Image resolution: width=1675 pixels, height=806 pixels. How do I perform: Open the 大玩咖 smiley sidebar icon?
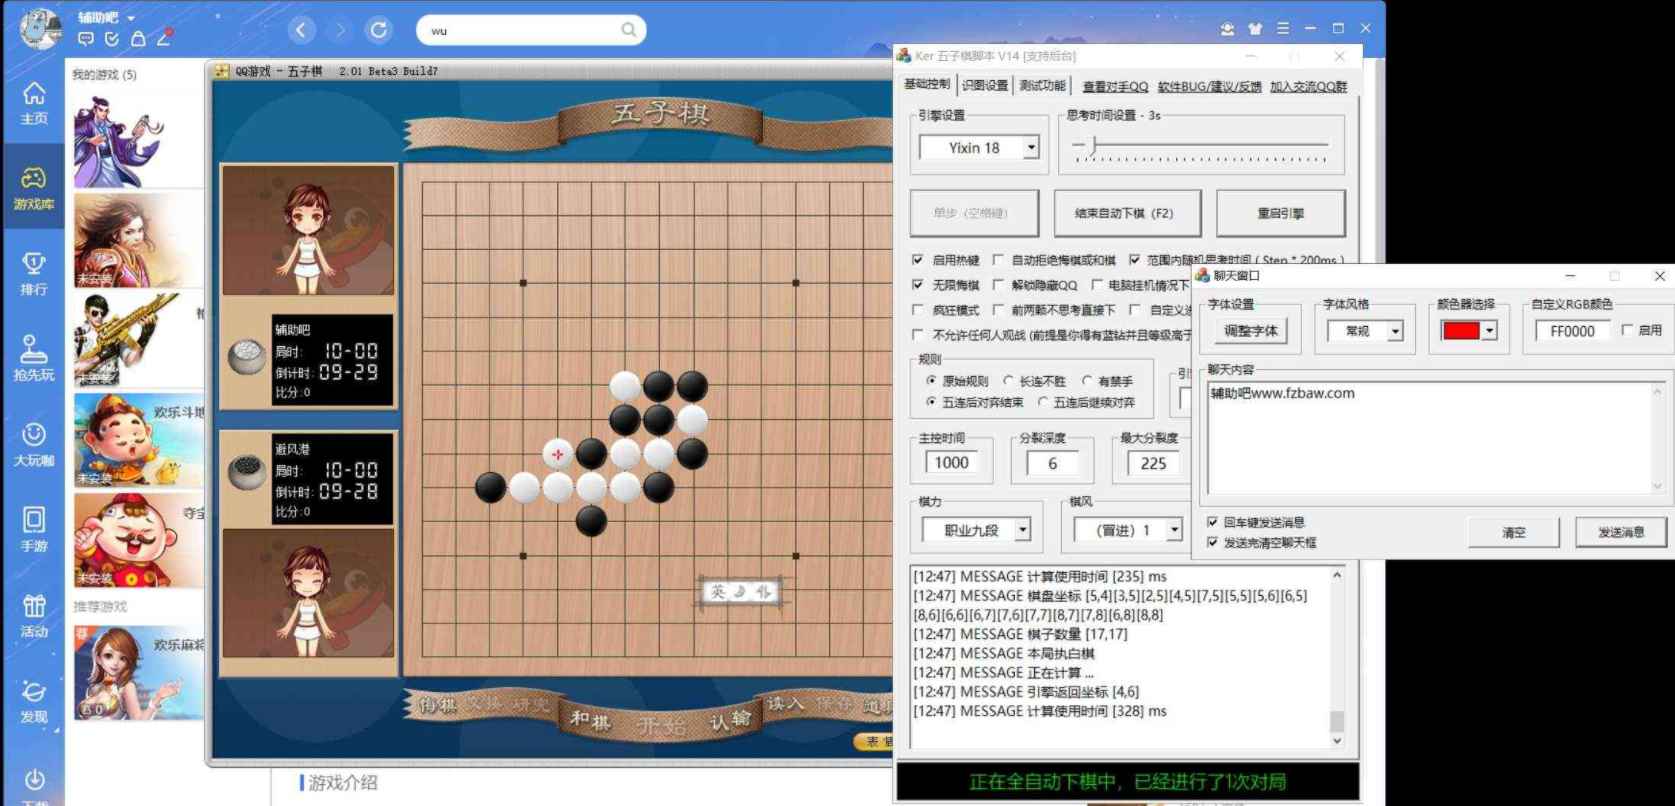point(34,445)
